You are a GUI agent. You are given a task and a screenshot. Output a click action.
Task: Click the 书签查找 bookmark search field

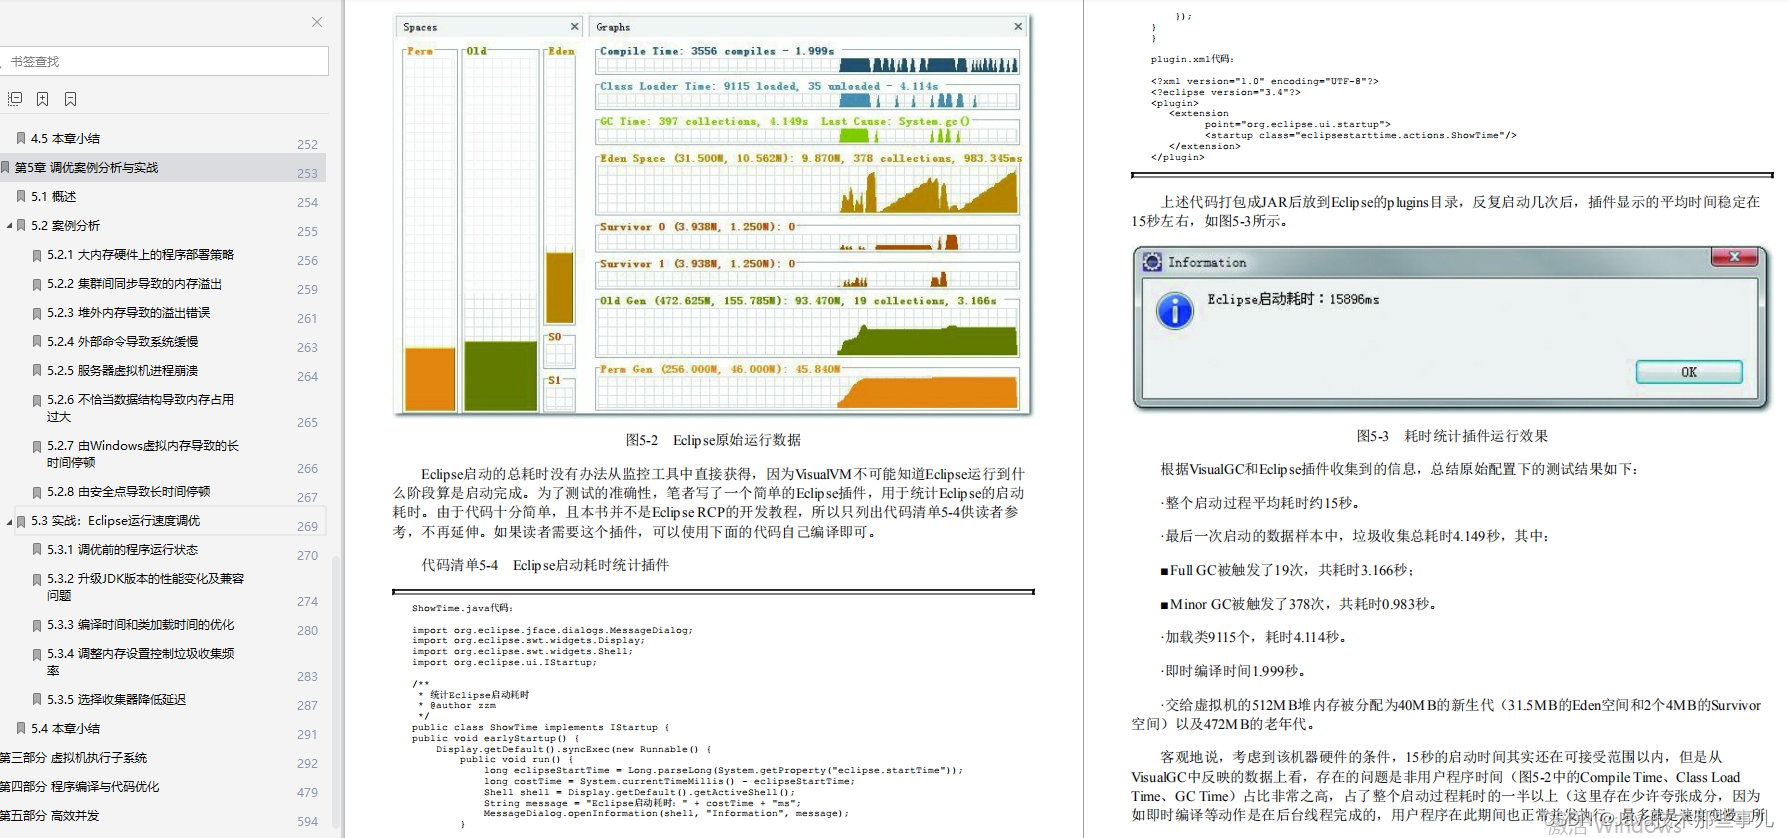164,61
